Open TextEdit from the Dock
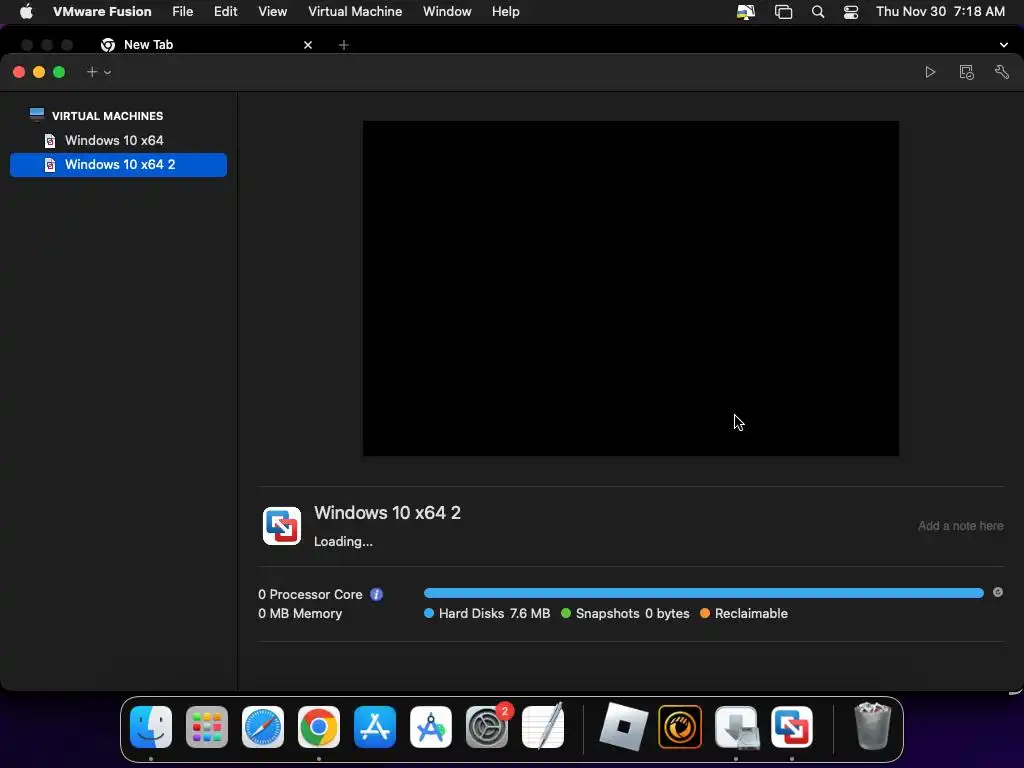The width and height of the screenshot is (1024, 768). click(543, 727)
